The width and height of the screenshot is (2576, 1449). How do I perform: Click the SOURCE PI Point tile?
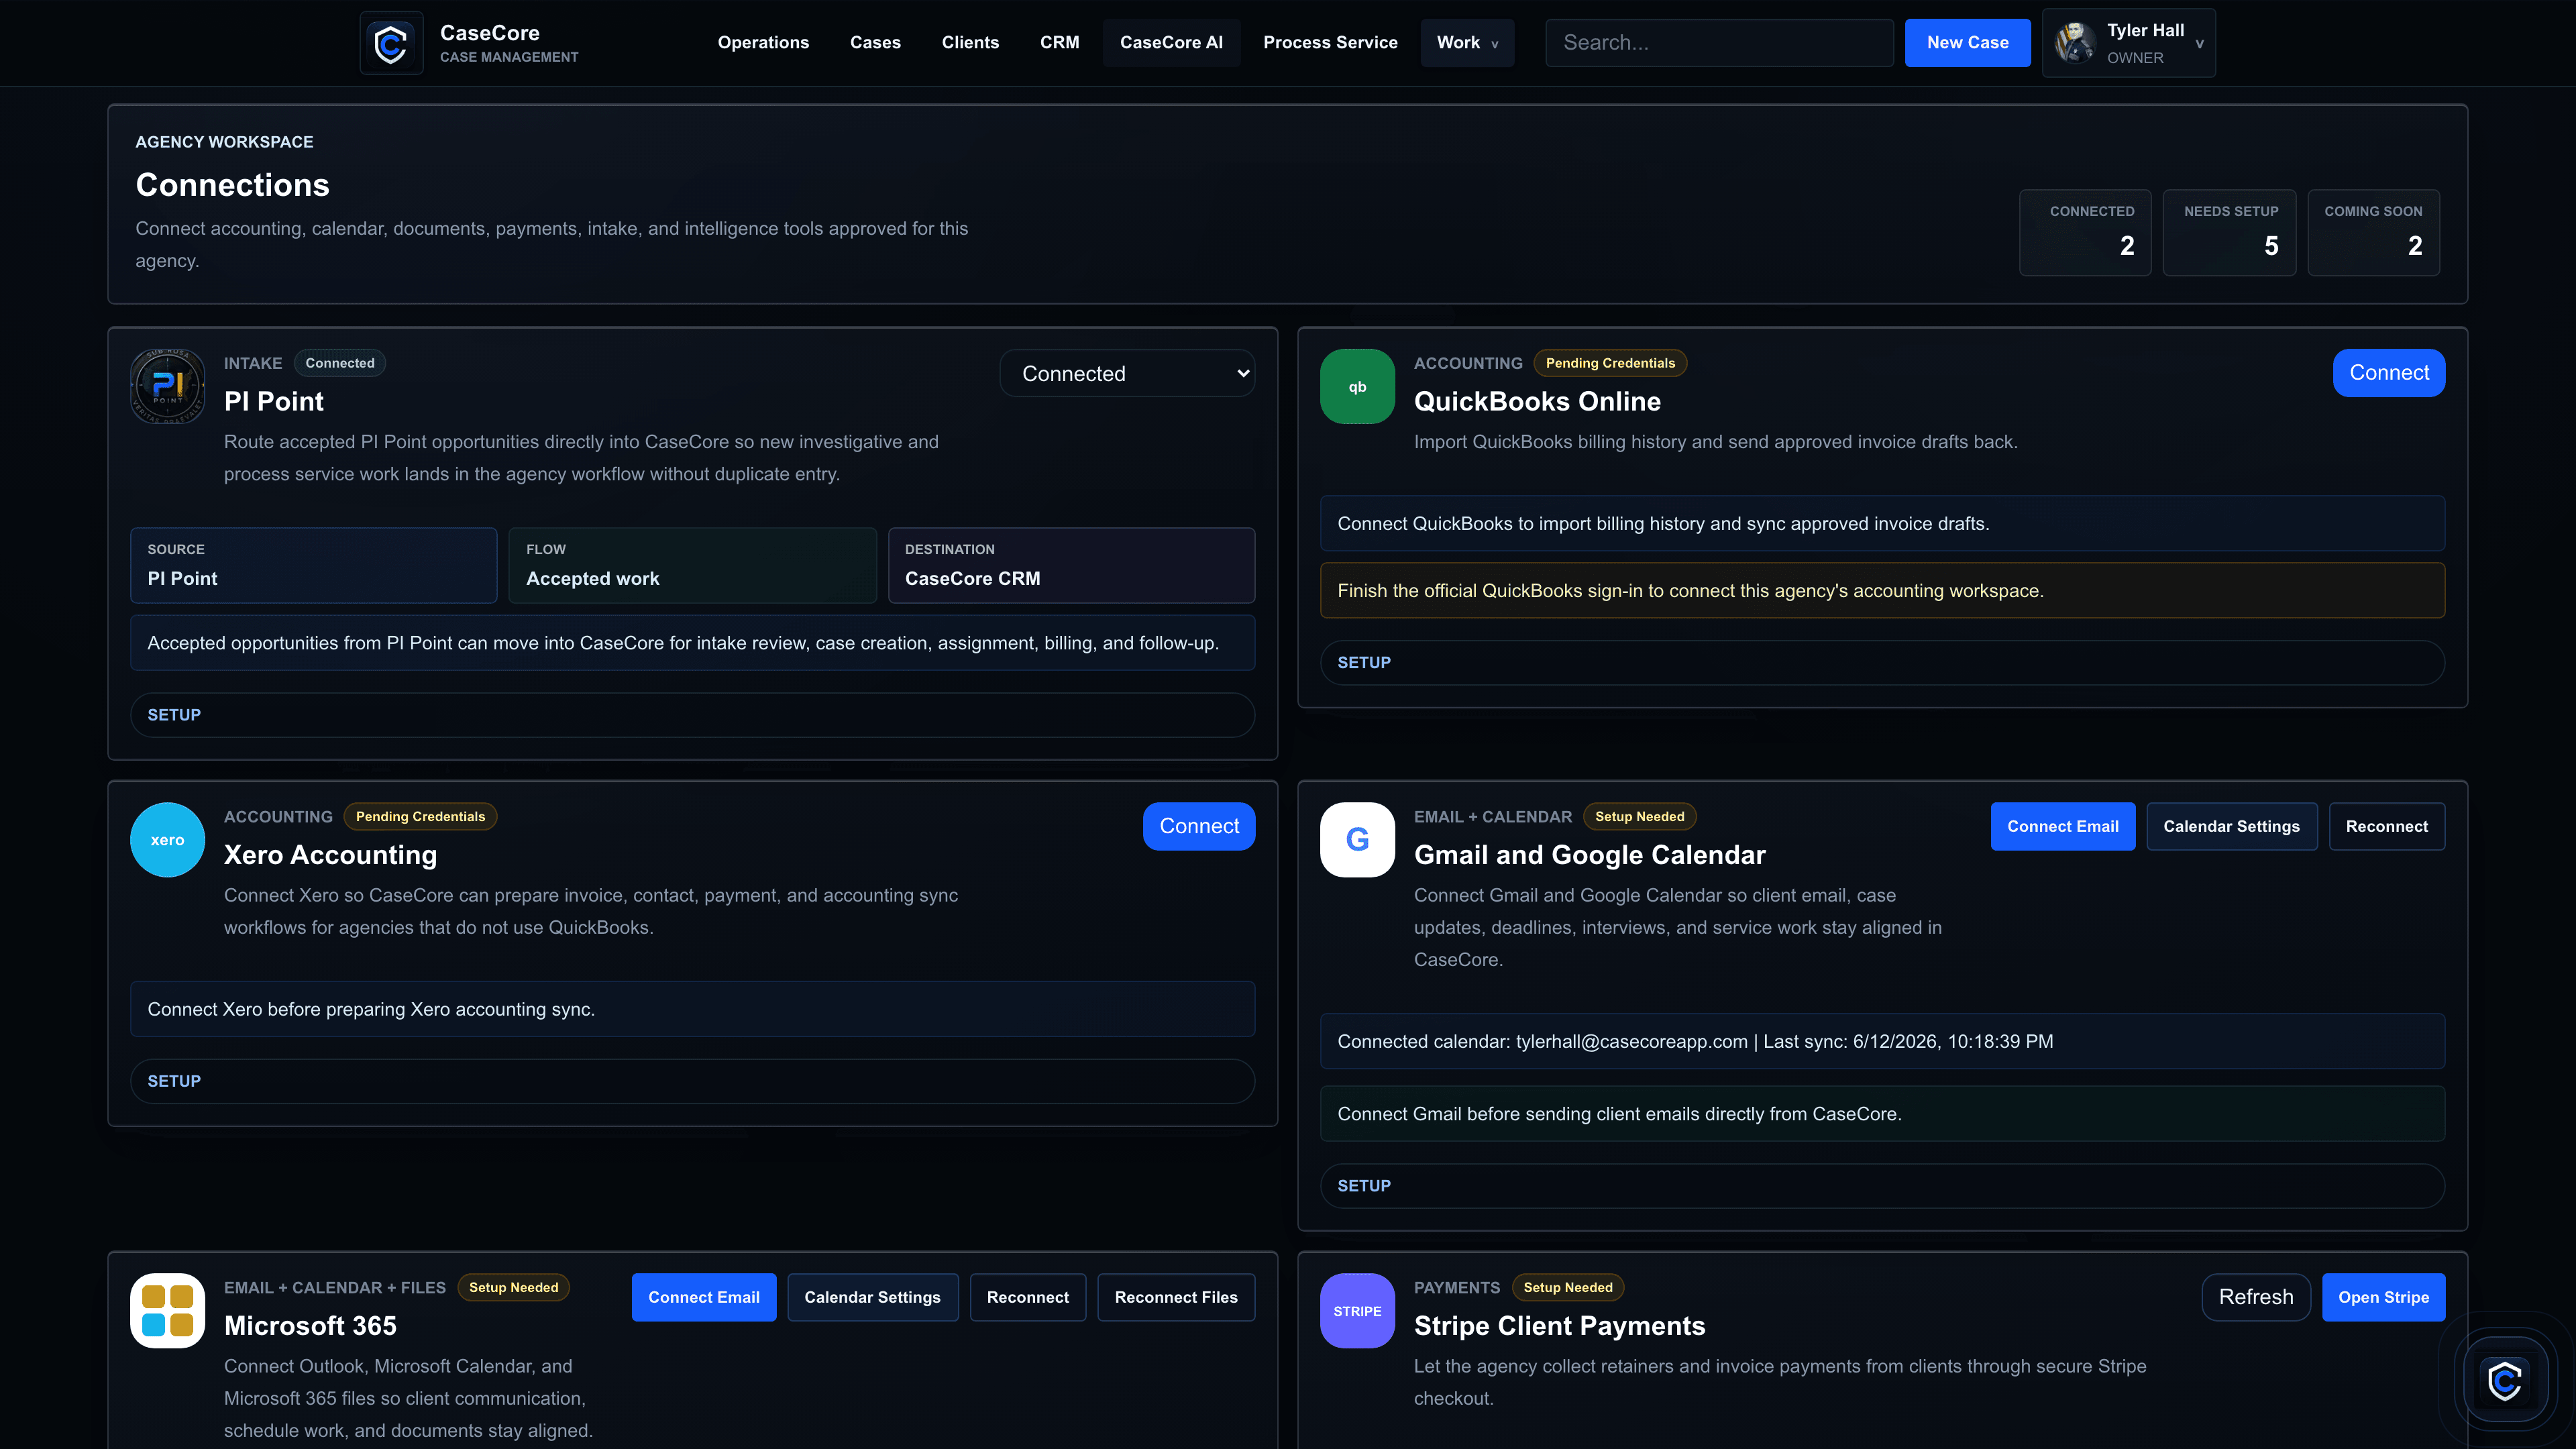point(313,565)
